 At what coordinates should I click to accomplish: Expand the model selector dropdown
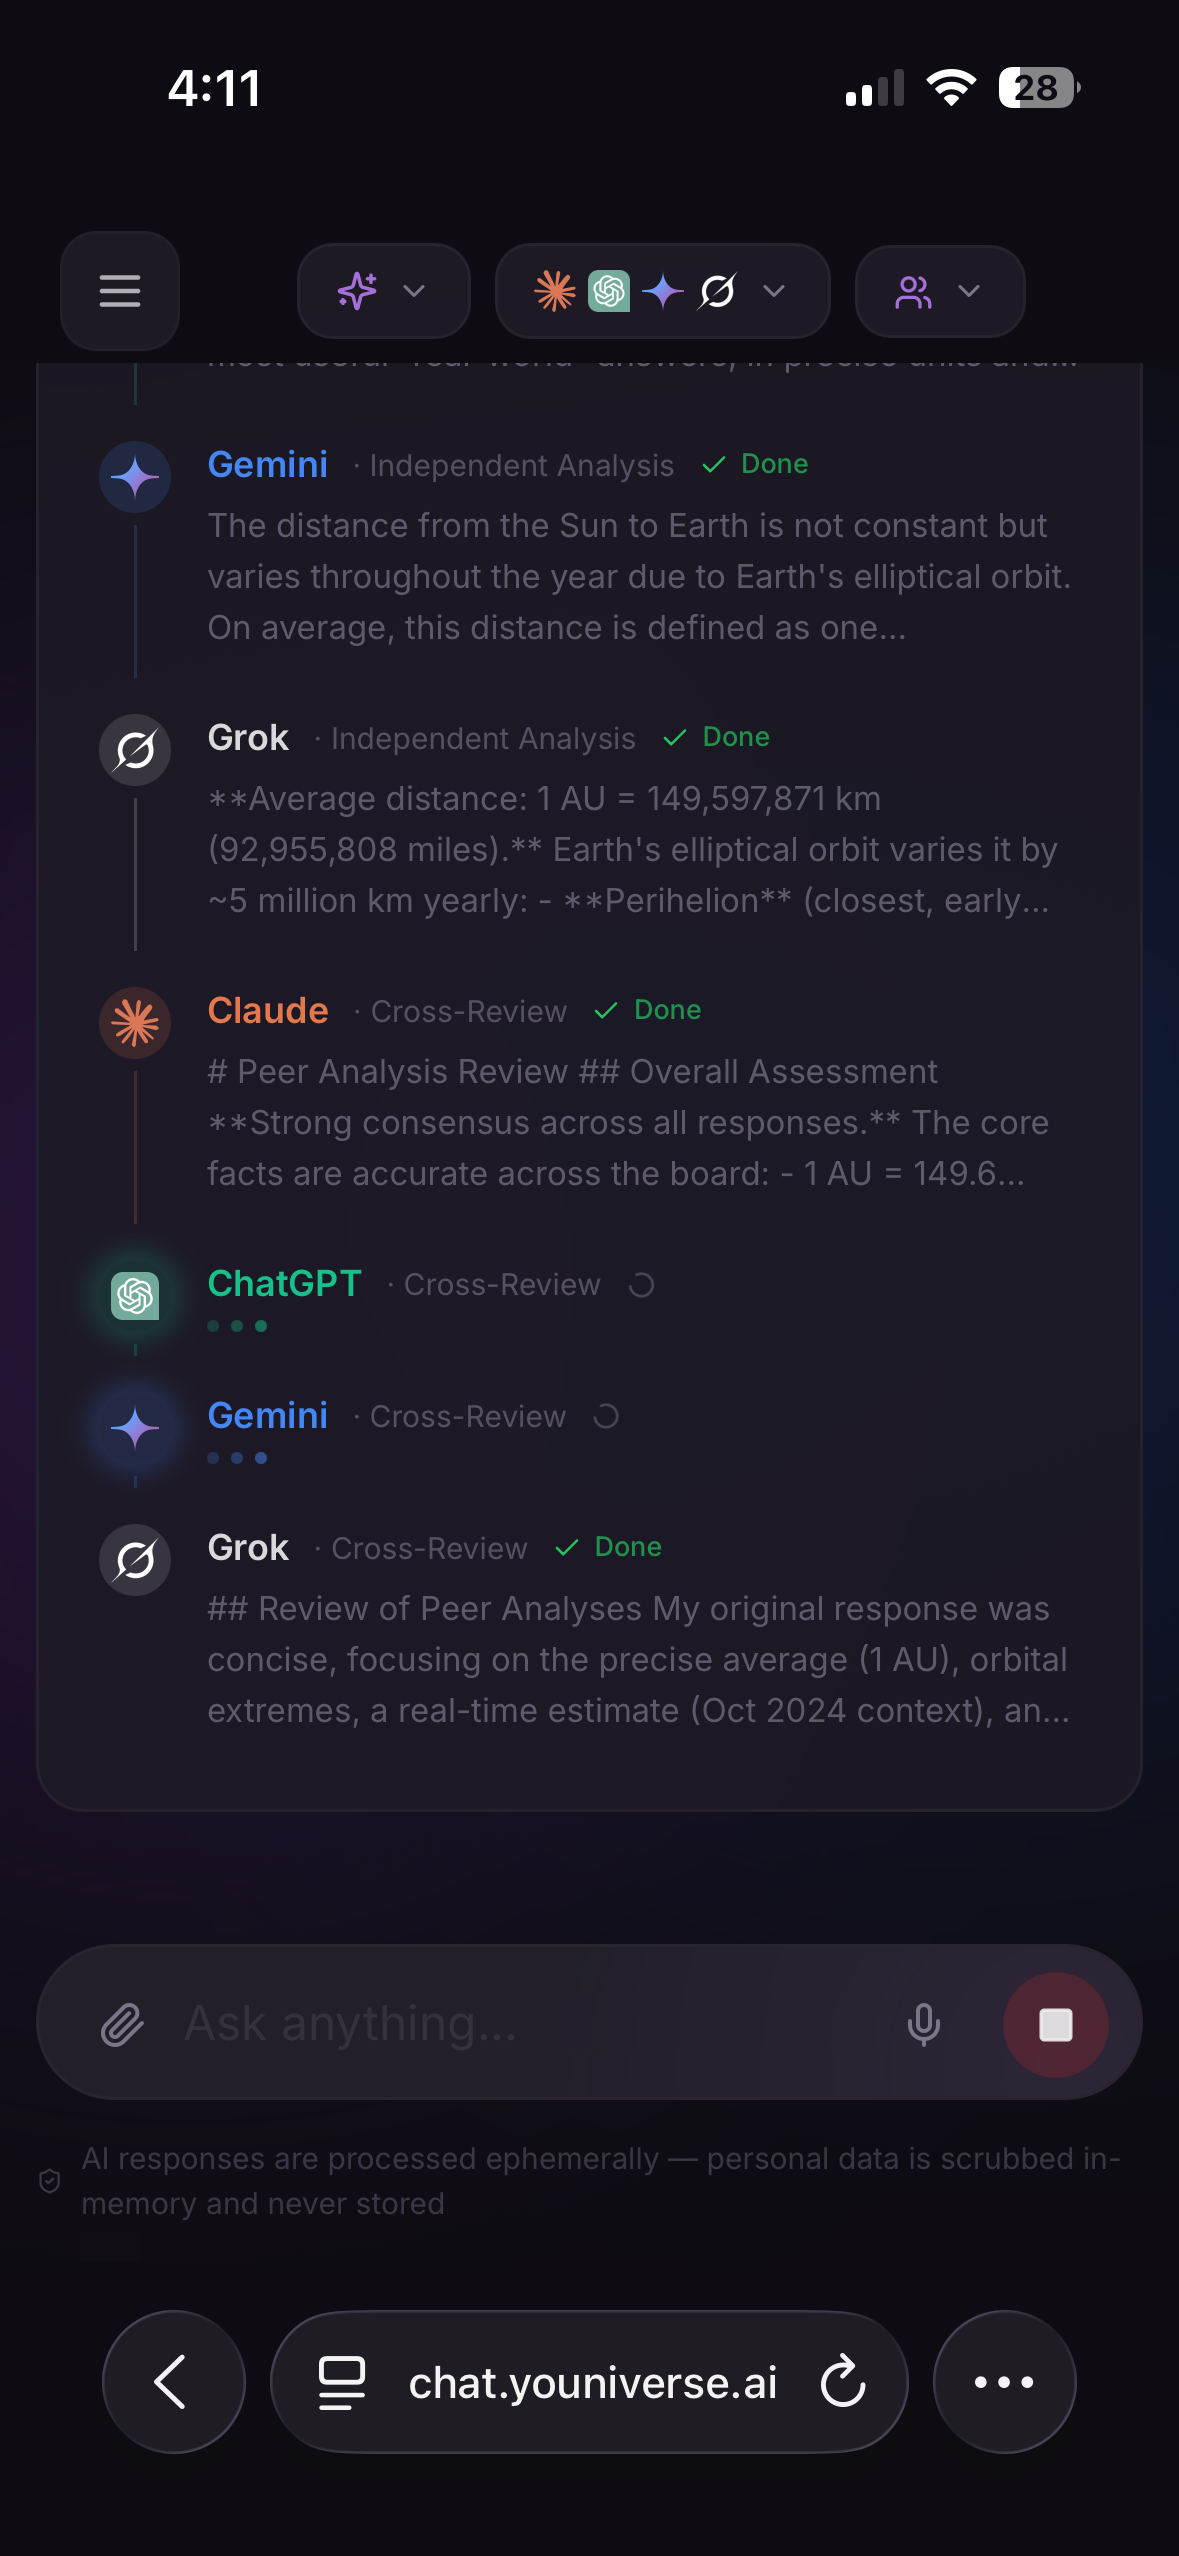(x=772, y=291)
